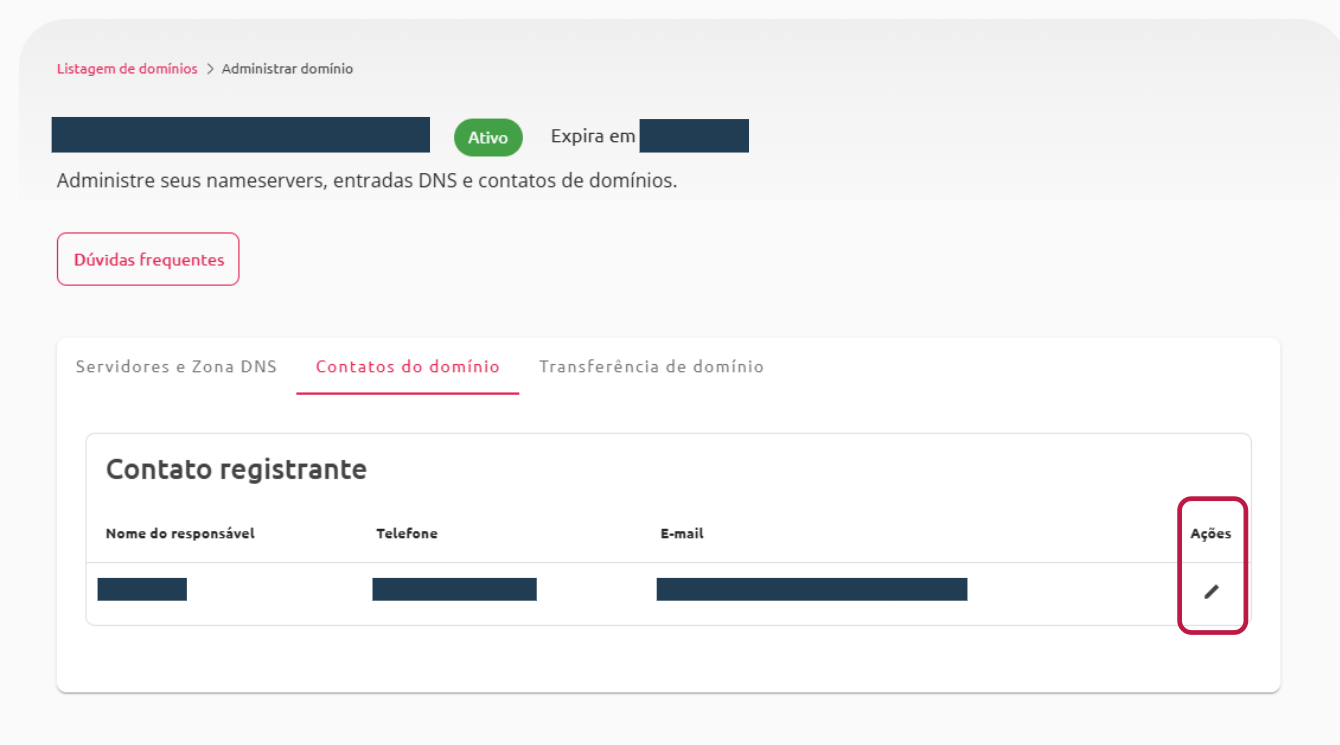The width and height of the screenshot is (1340, 745).
Task: Select the Contatos do domínio tab
Action: (407, 366)
